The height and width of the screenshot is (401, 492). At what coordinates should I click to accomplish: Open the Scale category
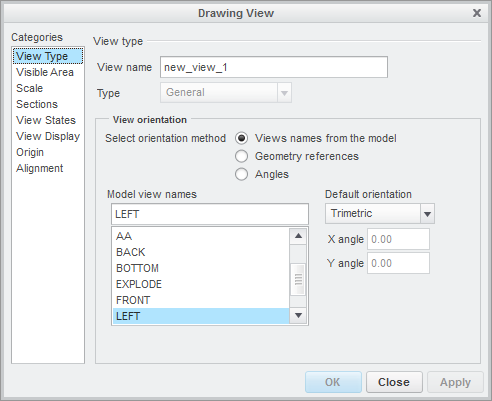29,88
